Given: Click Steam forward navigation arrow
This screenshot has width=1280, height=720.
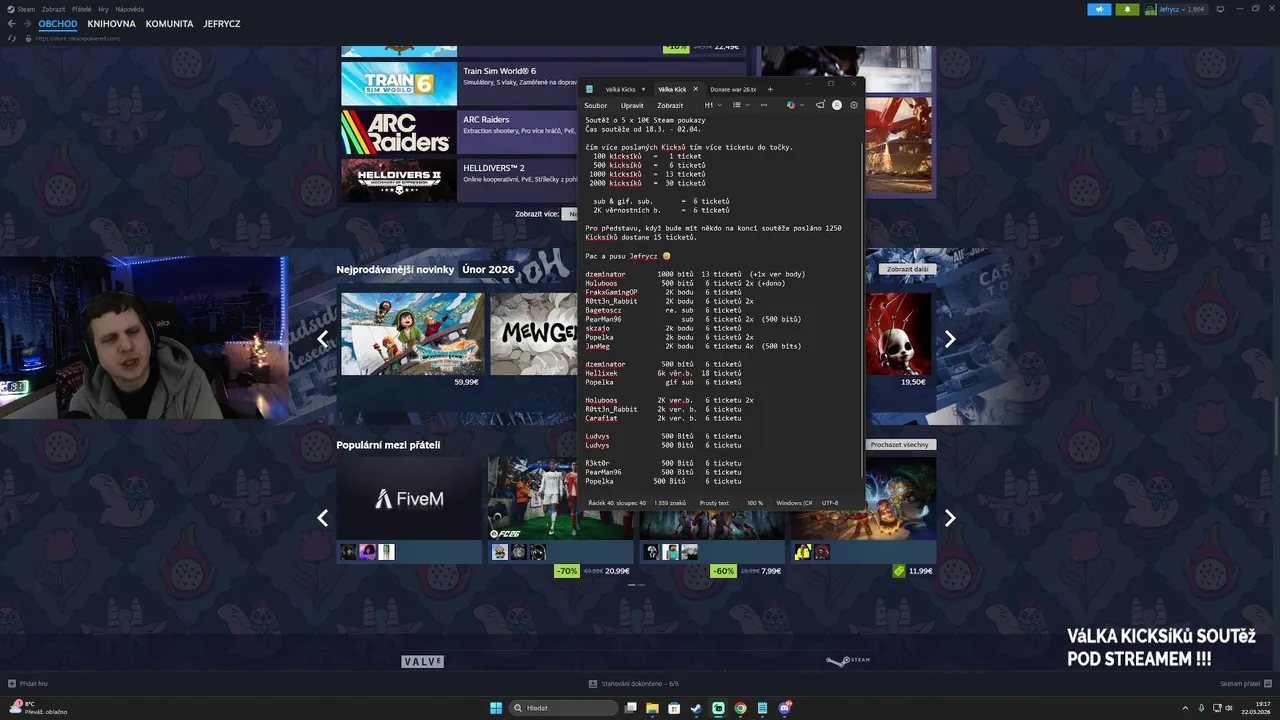Looking at the screenshot, I should 26,23.
